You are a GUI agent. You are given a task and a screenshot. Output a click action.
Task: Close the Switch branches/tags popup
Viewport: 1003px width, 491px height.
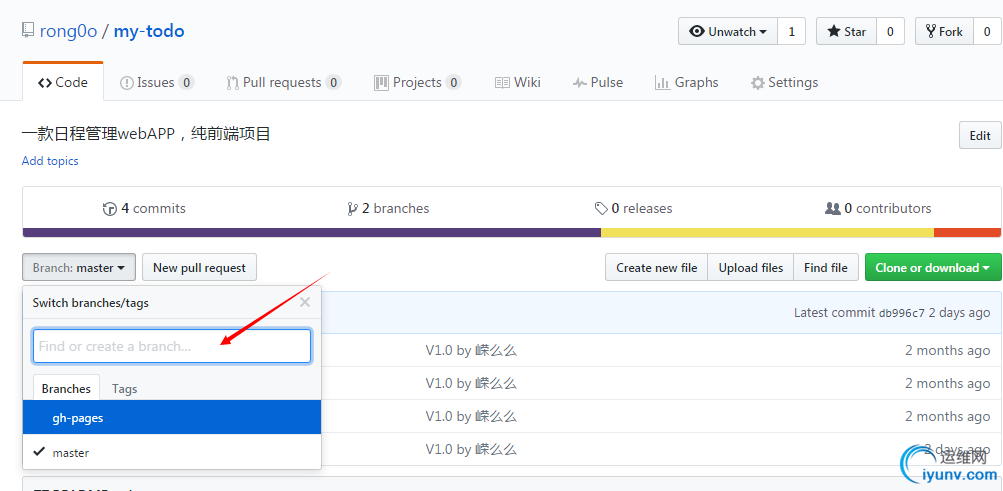[305, 302]
